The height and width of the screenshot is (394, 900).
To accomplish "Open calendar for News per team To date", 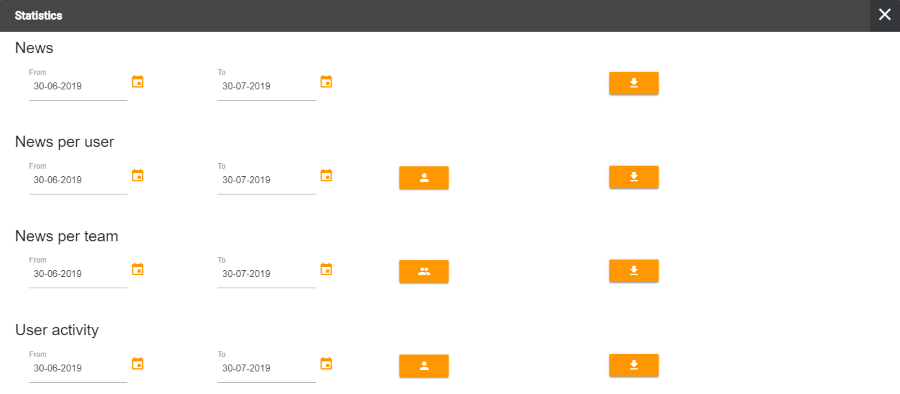I will (x=326, y=269).
